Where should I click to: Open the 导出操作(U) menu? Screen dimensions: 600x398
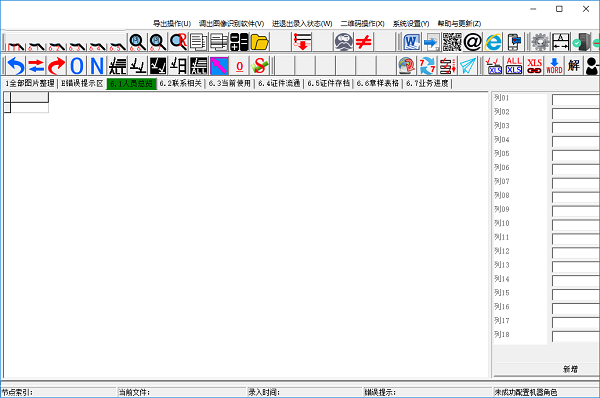[172, 23]
